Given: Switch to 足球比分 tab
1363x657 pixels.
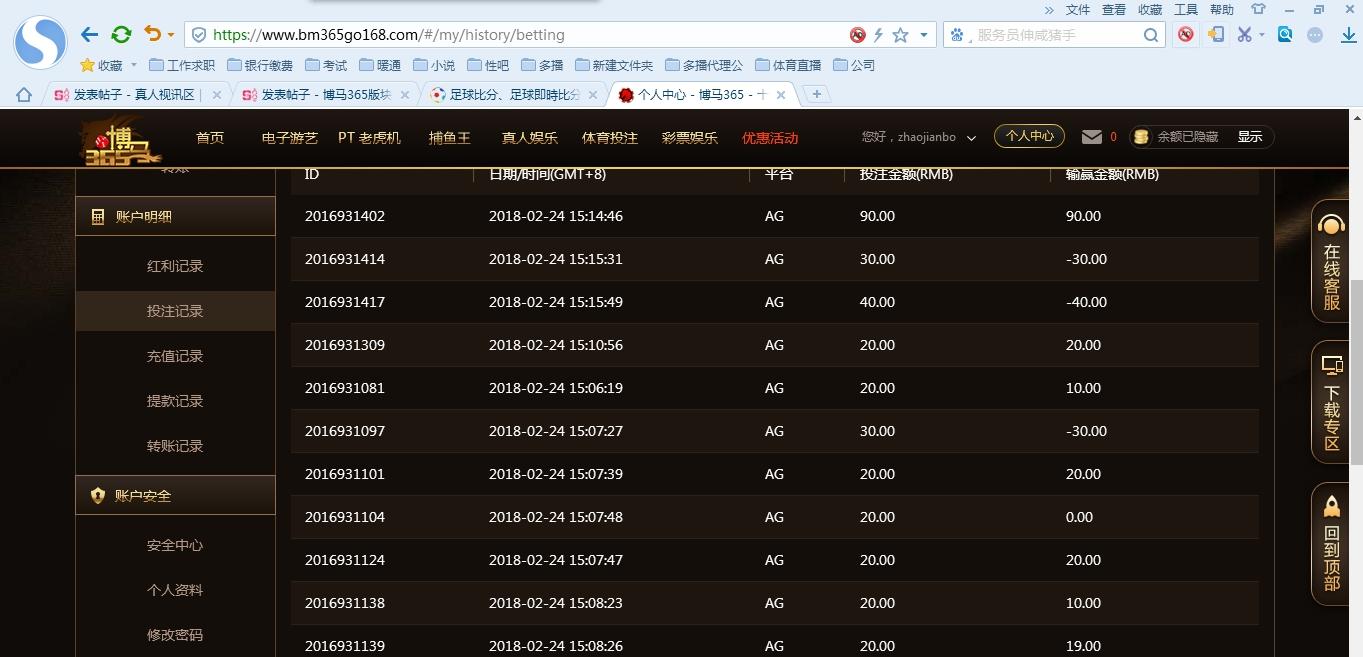Looking at the screenshot, I should [x=513, y=94].
